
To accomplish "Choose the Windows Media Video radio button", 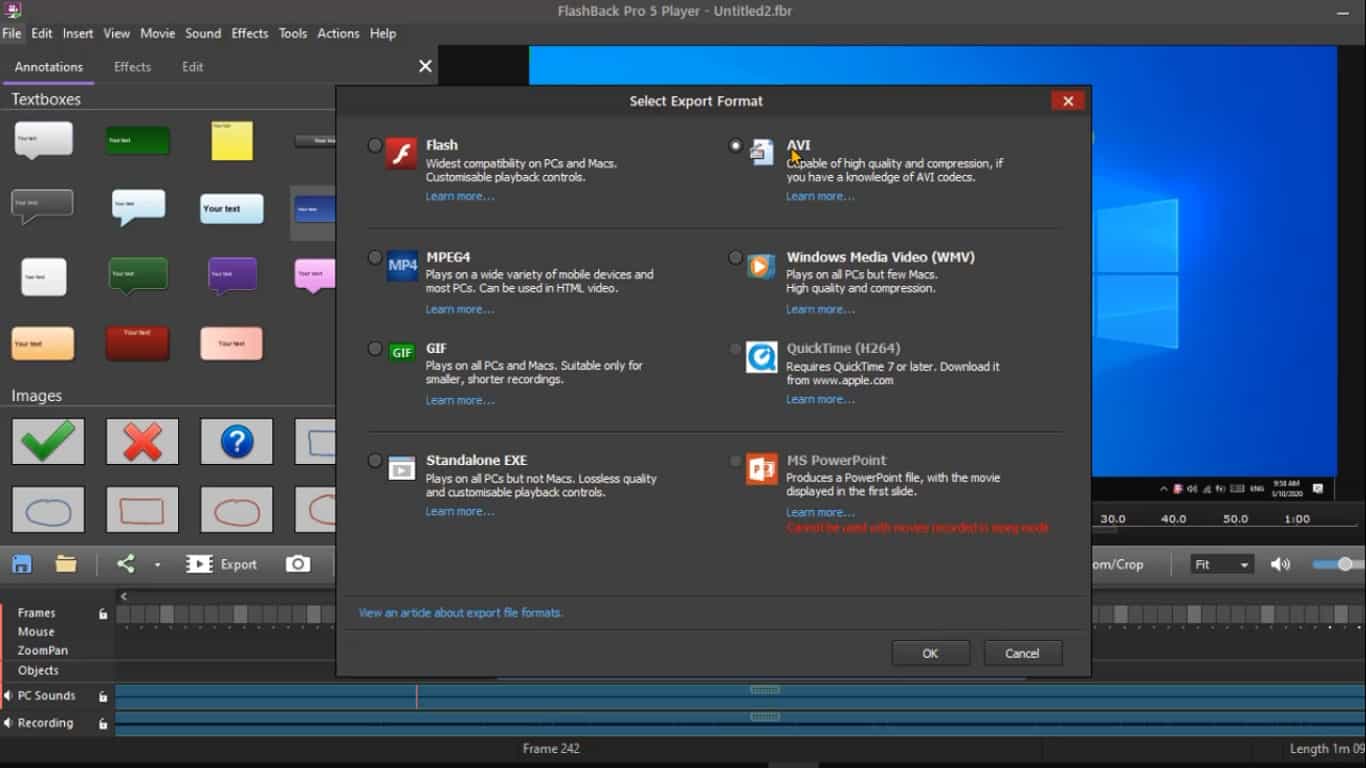I will tap(736, 257).
